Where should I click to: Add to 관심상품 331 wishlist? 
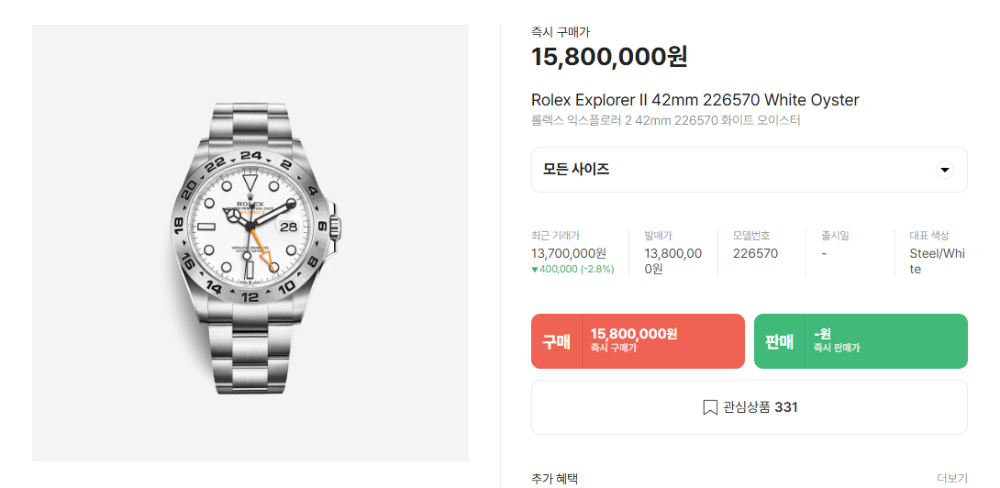(x=749, y=407)
